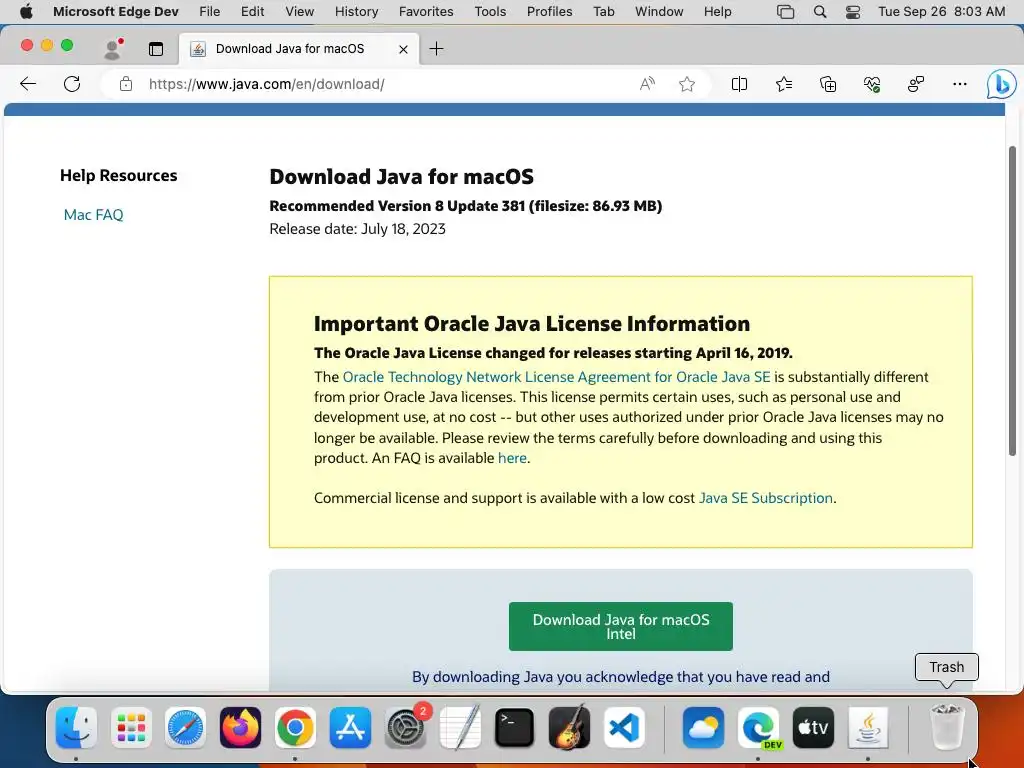Screen dimensions: 1024x768
Task: Launch Firefox from the Dock
Action: point(240,727)
